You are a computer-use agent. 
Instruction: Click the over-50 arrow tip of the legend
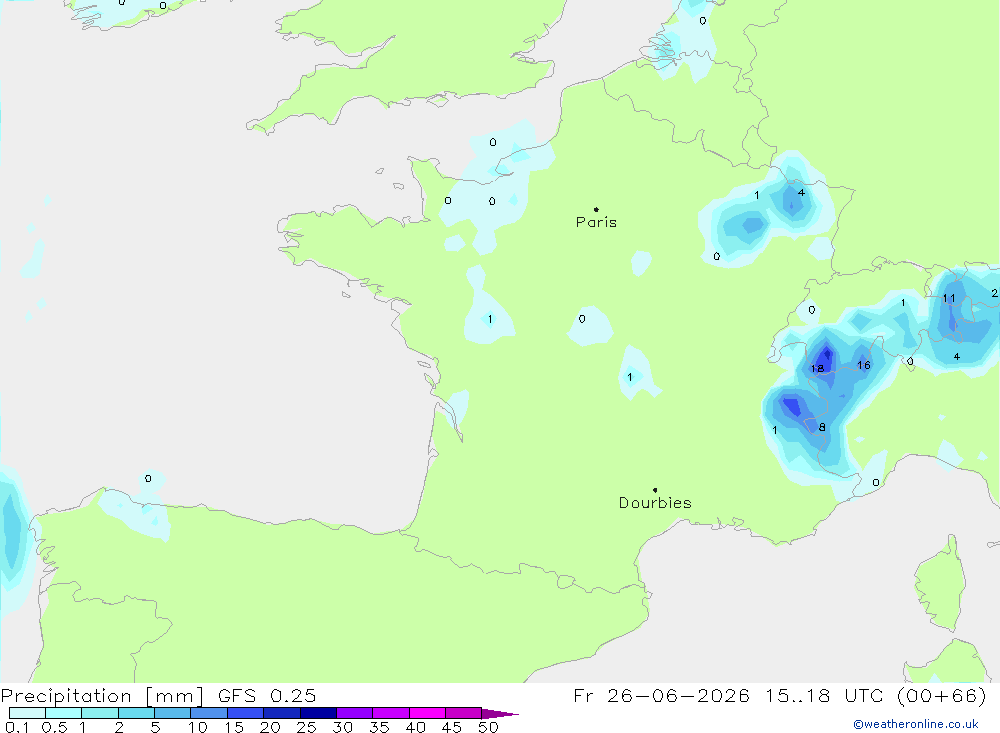point(500,714)
